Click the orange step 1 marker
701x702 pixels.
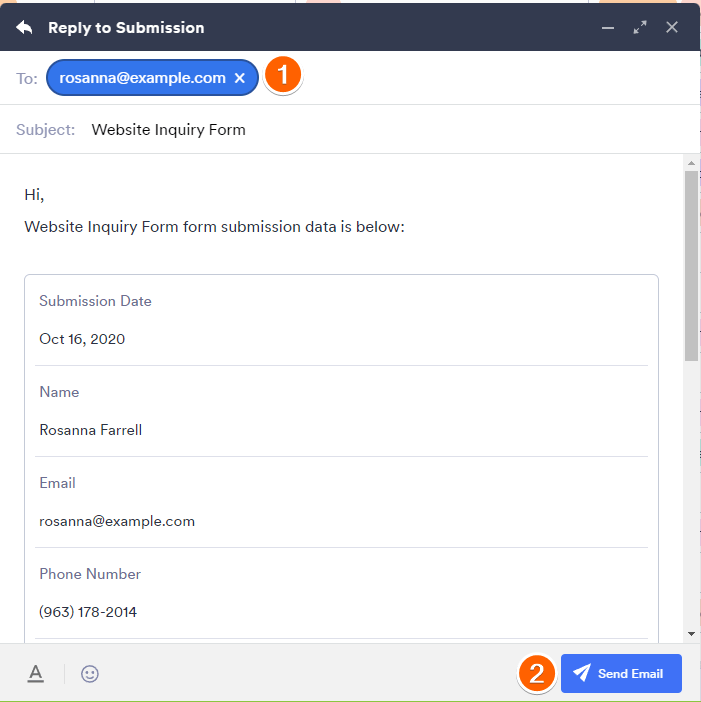point(283,76)
